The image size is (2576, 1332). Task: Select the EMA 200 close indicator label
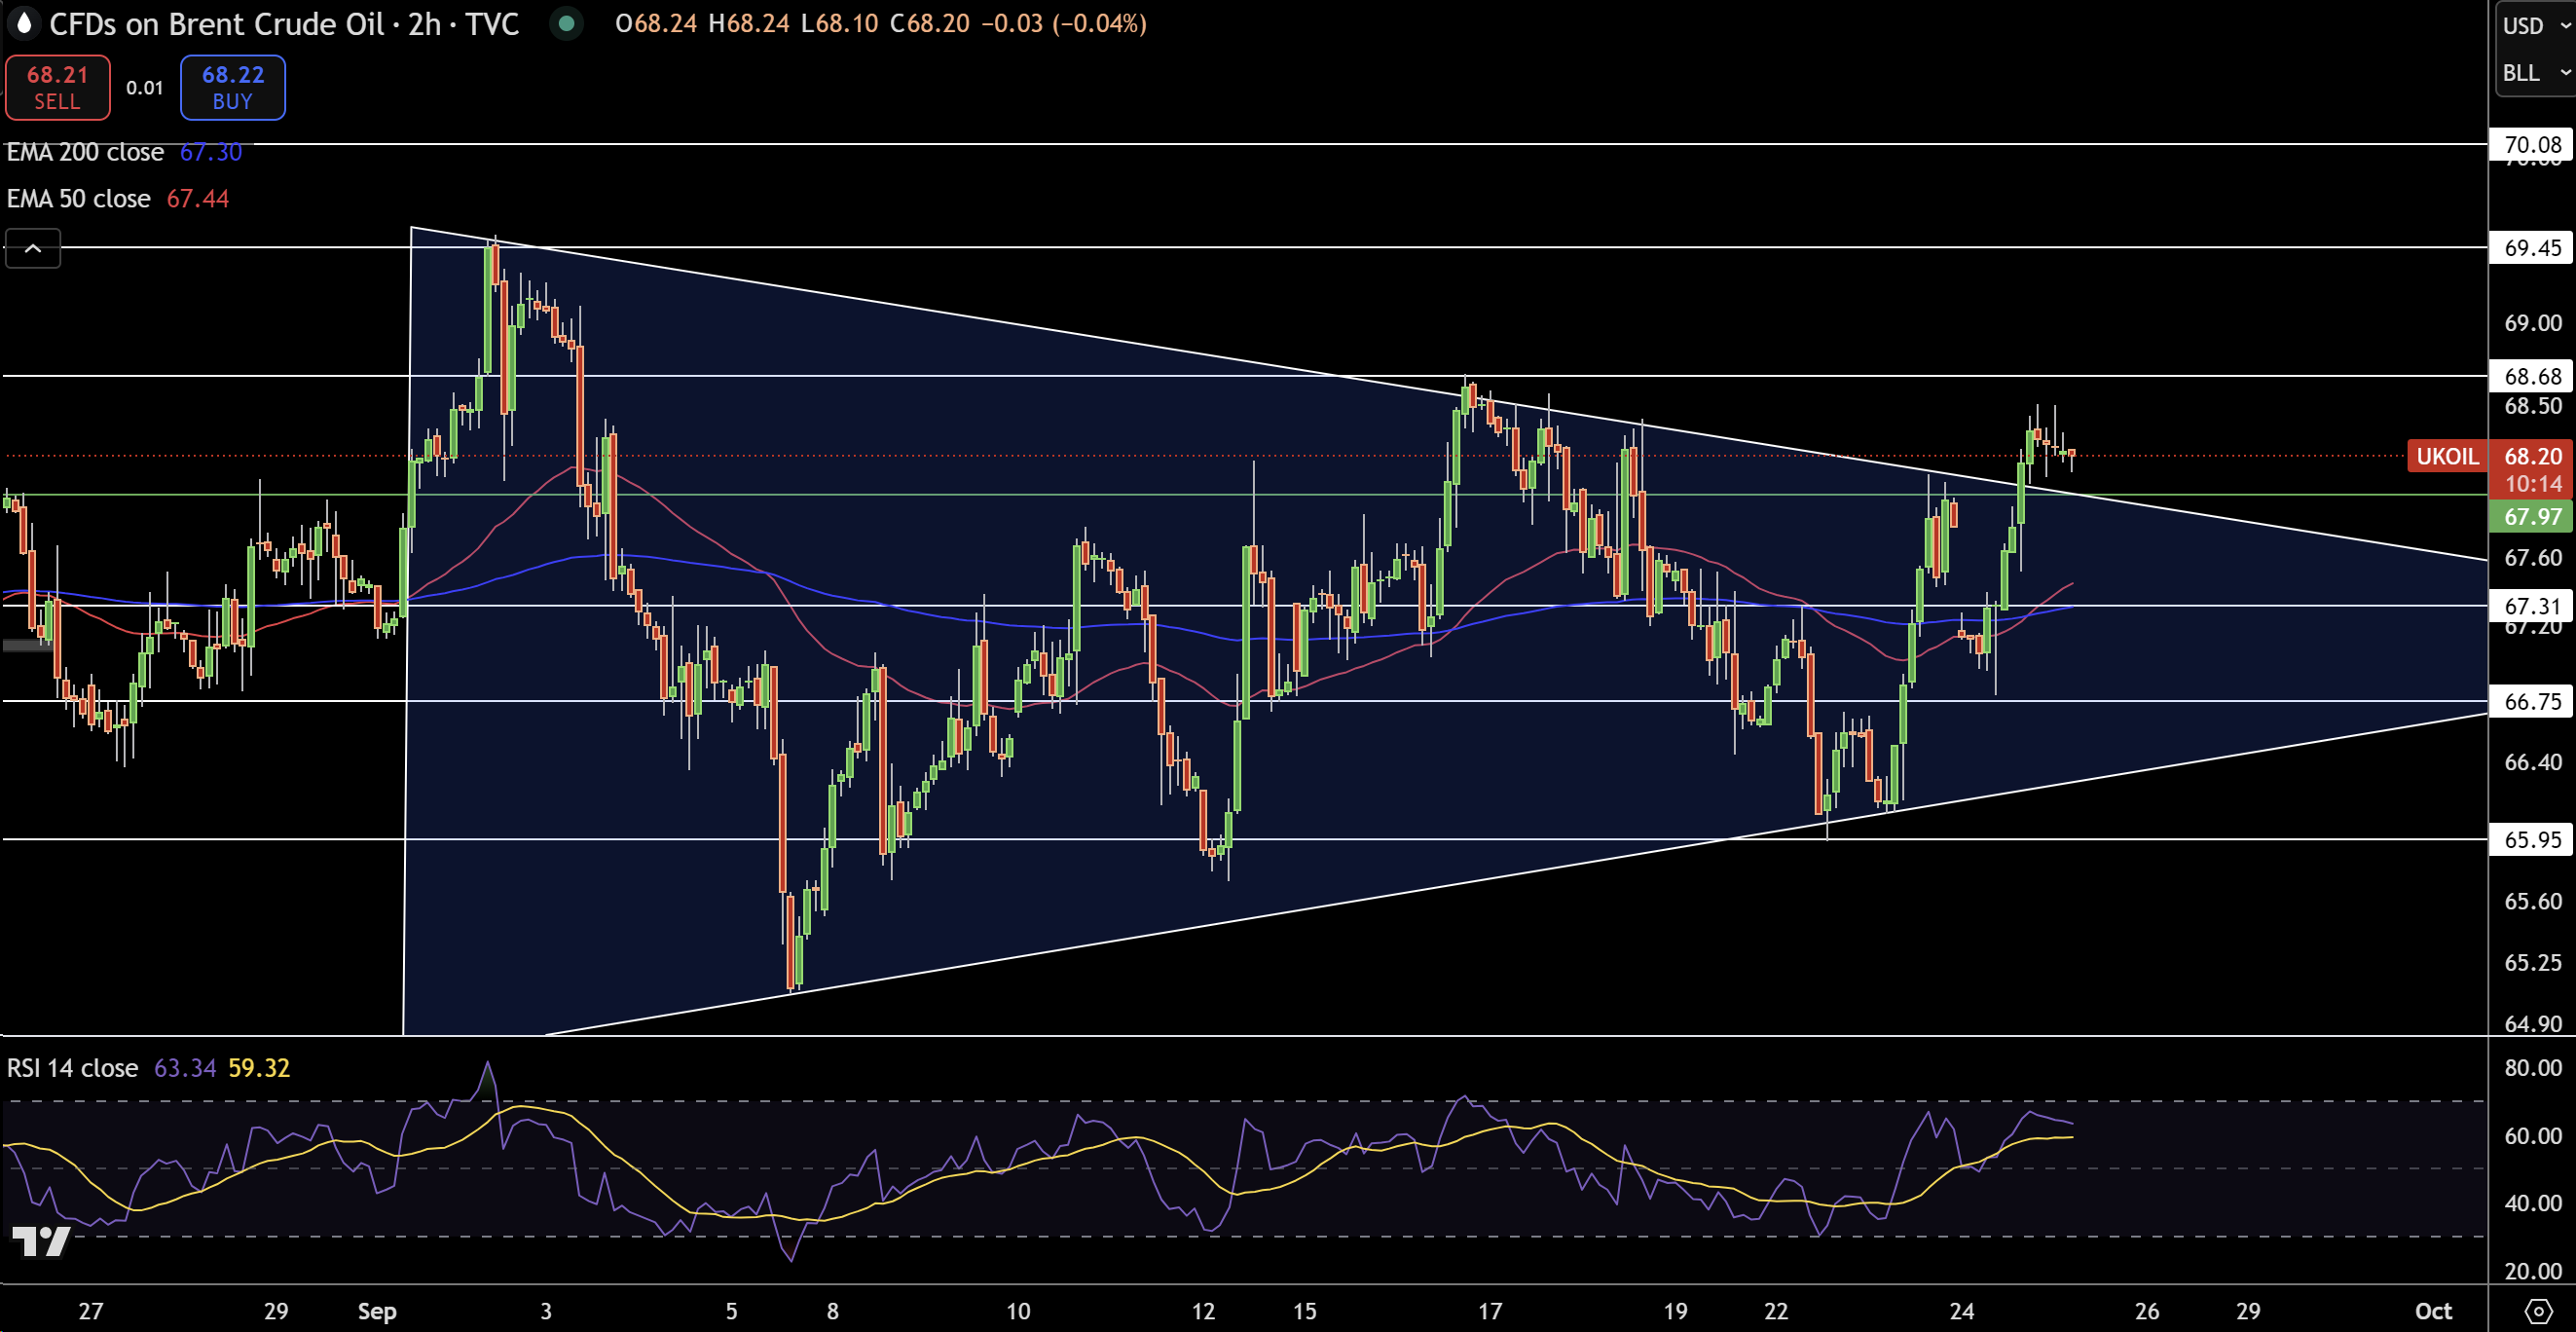85,152
